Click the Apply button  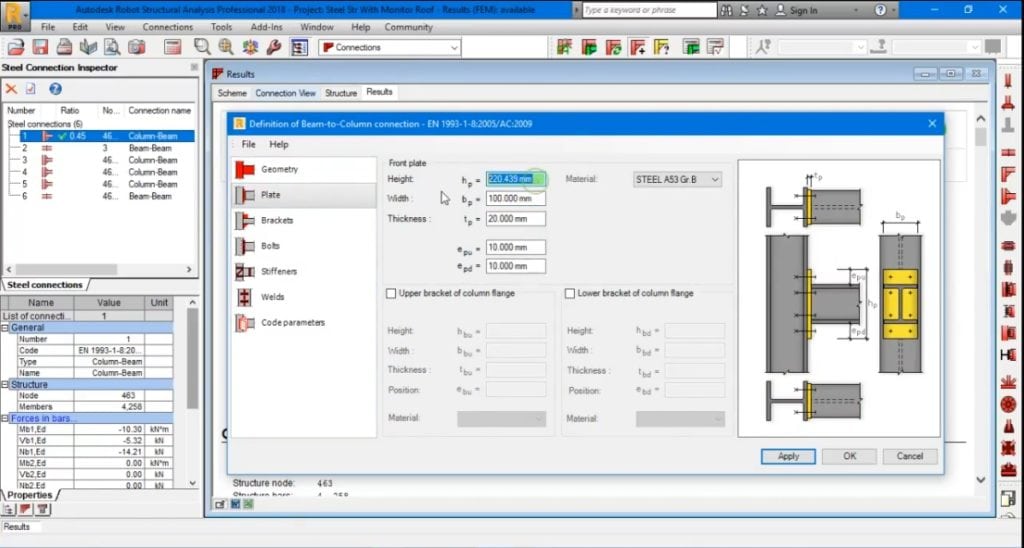click(x=788, y=456)
